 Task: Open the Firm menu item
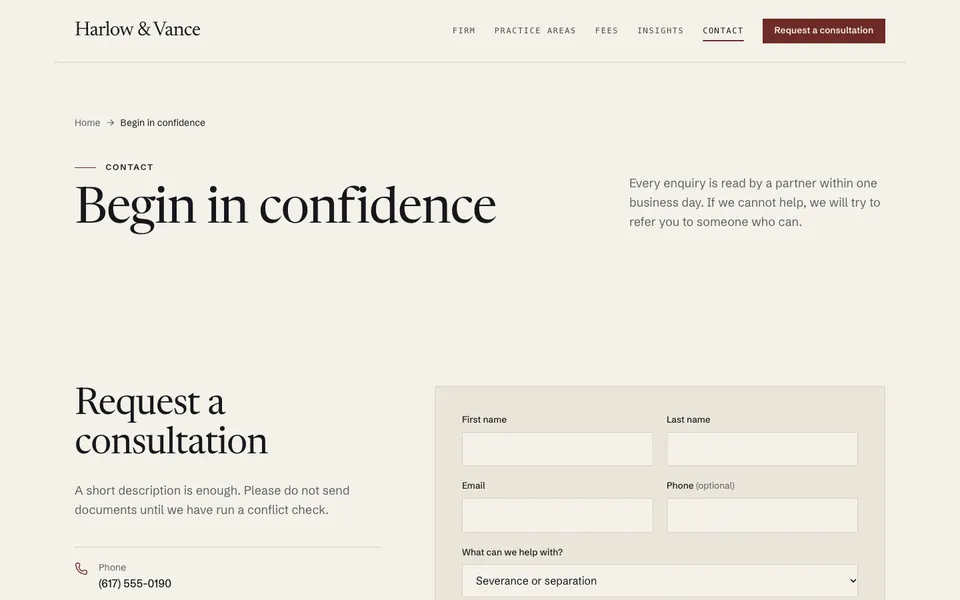click(463, 31)
